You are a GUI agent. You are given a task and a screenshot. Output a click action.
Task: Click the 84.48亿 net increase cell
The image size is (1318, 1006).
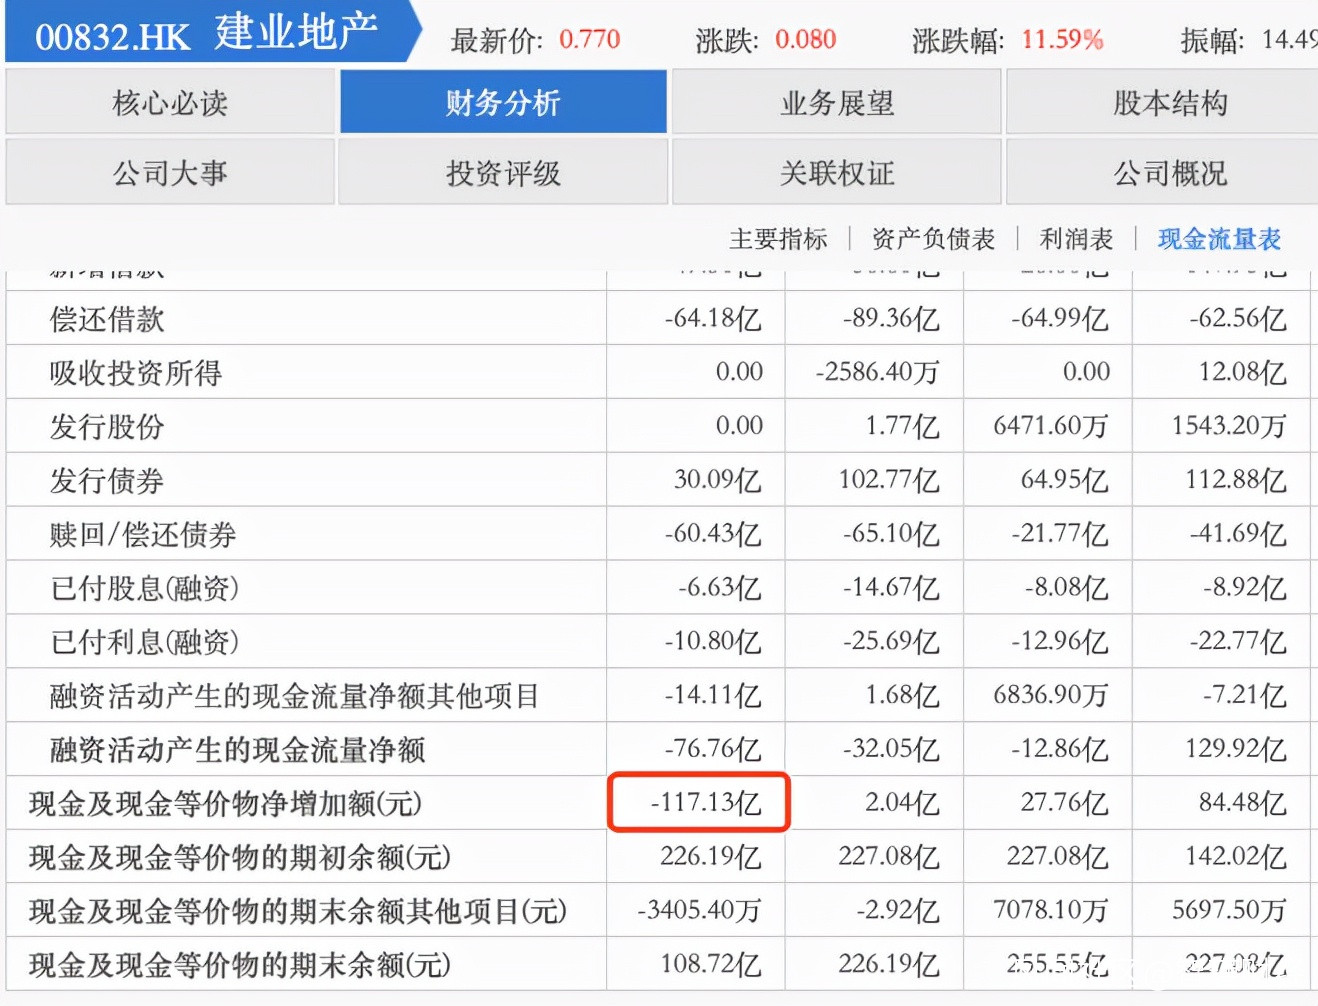1243,804
